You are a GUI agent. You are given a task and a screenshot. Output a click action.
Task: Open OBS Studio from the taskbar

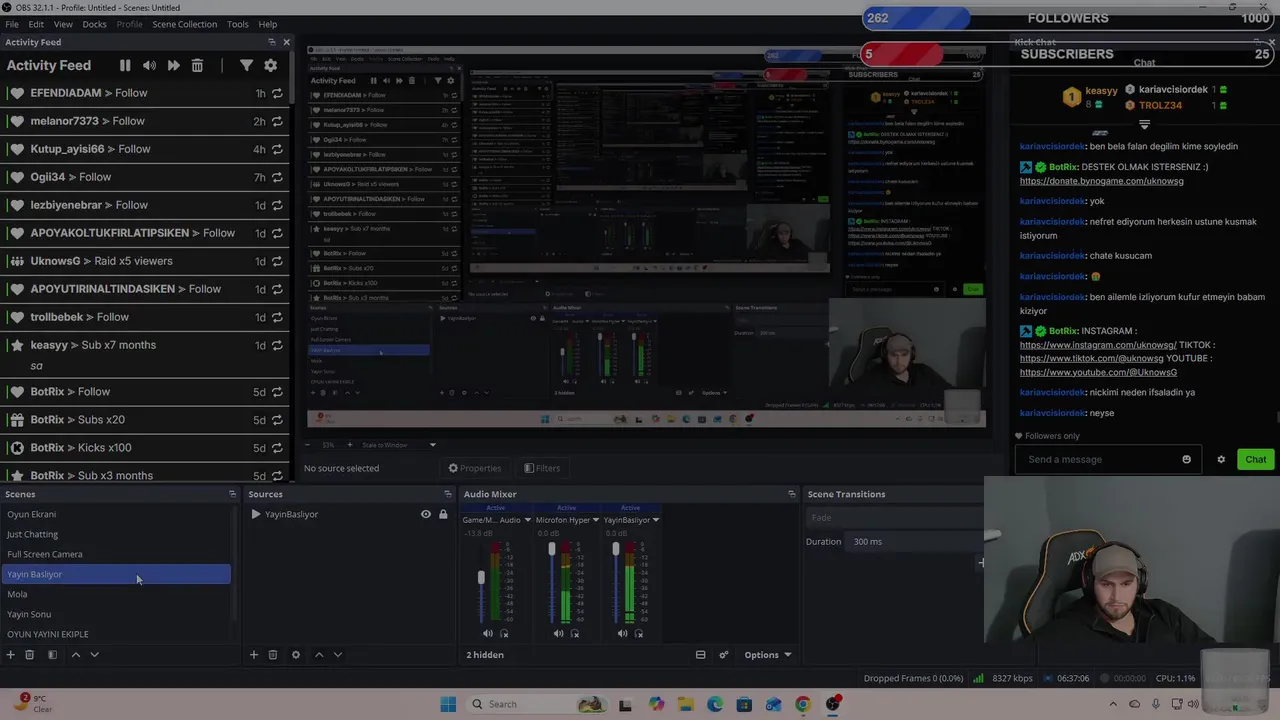click(x=833, y=704)
